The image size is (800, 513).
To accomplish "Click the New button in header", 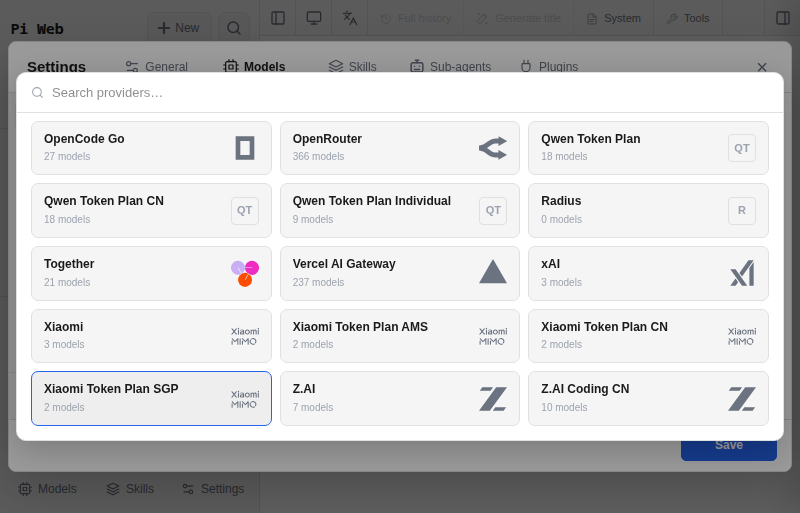I will (x=179, y=28).
